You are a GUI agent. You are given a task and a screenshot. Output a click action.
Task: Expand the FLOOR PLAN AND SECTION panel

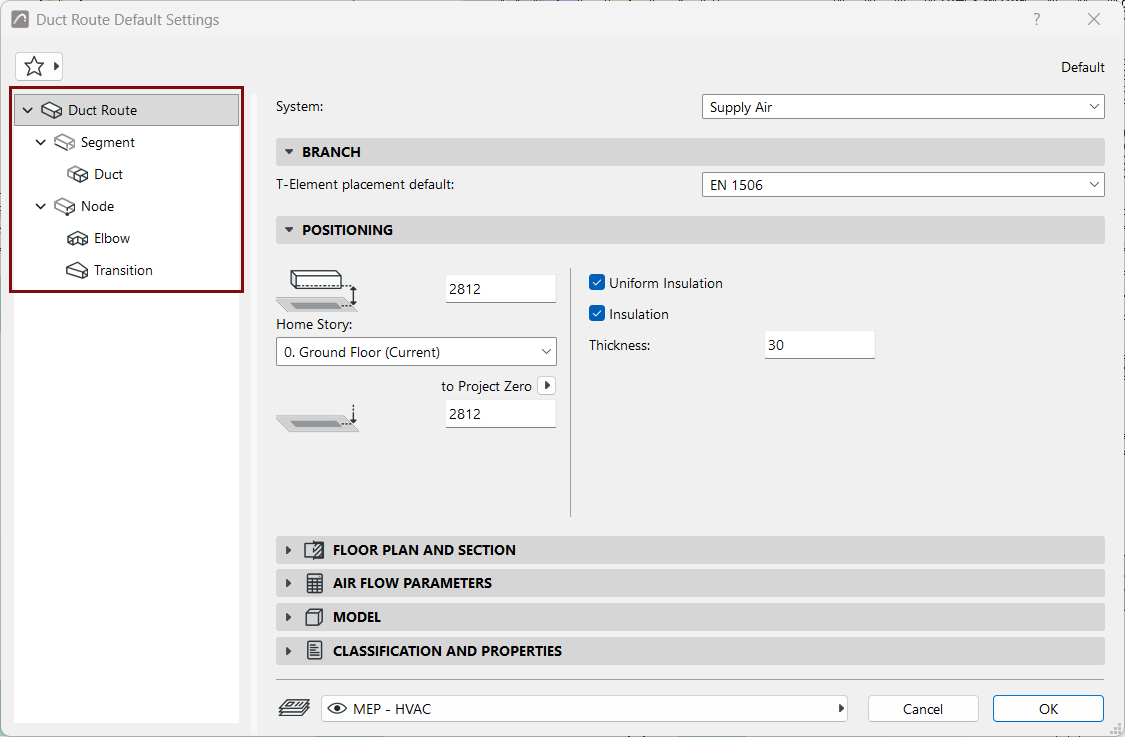click(x=288, y=550)
